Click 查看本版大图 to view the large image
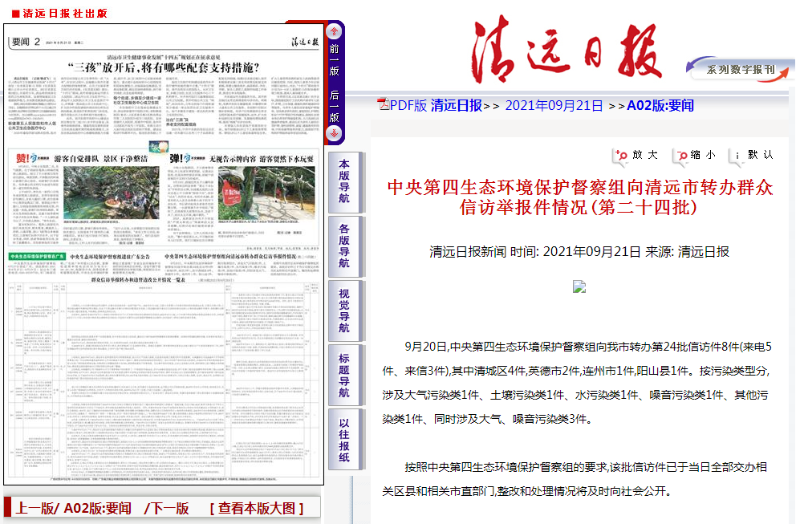The height and width of the screenshot is (524, 800). [x=260, y=508]
